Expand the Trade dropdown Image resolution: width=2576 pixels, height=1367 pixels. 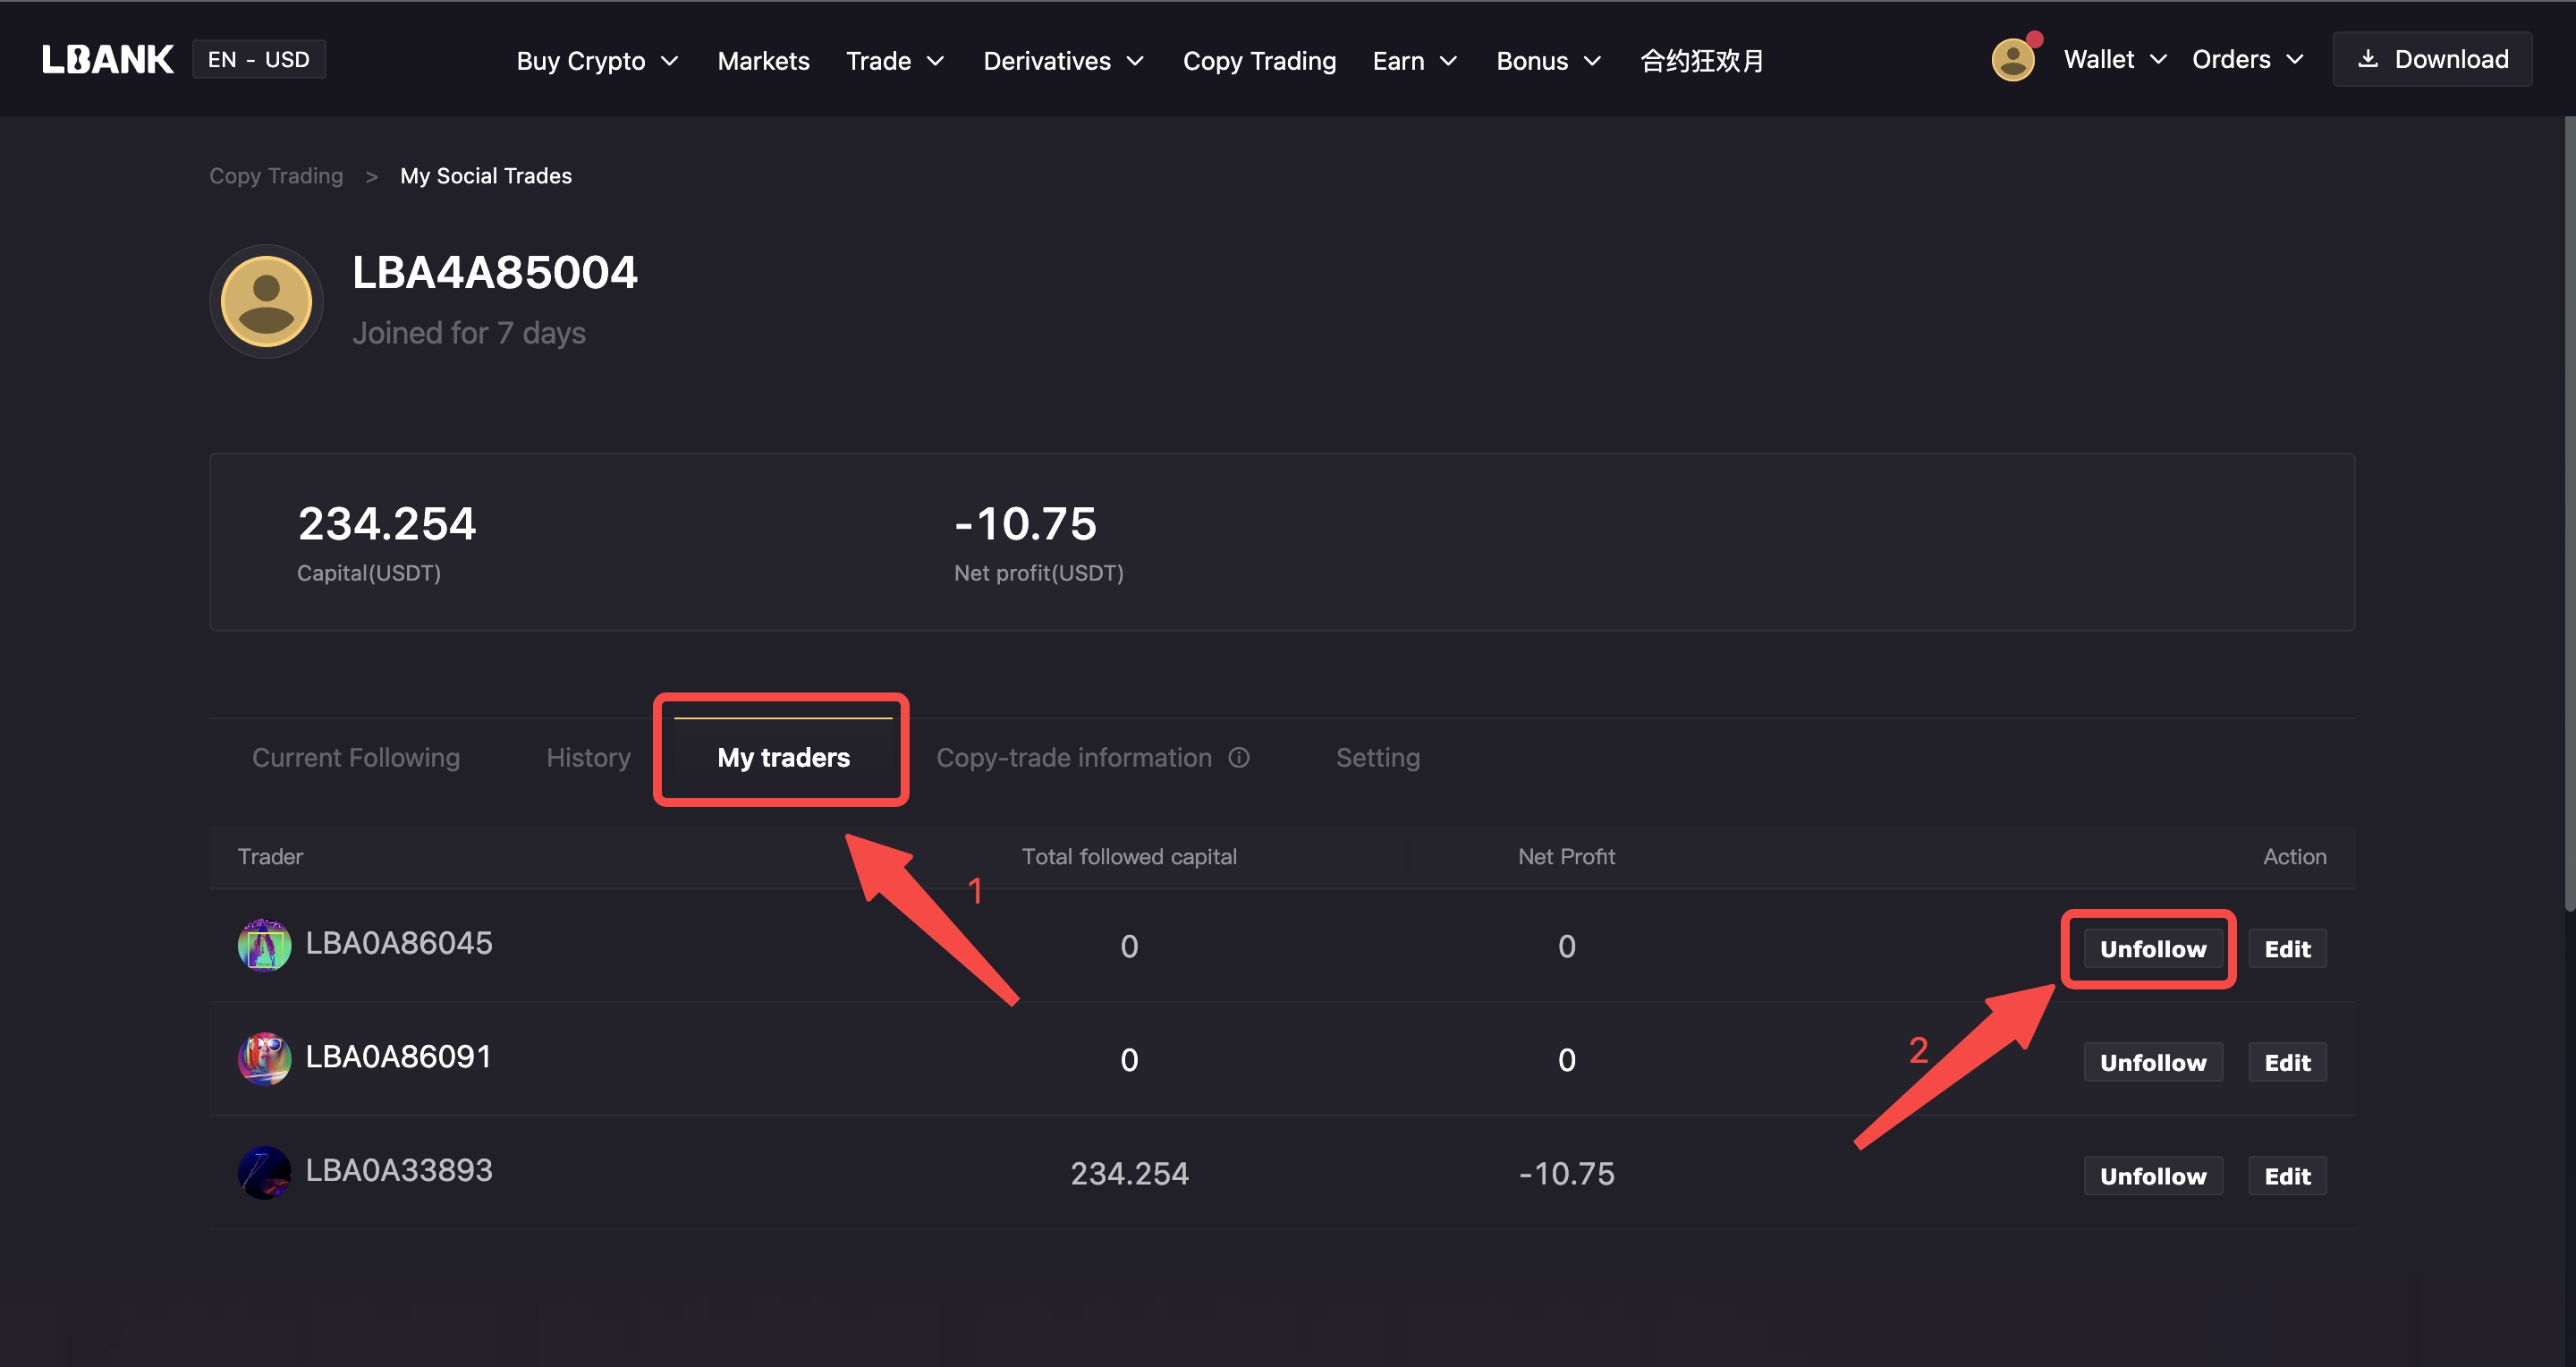pos(894,61)
